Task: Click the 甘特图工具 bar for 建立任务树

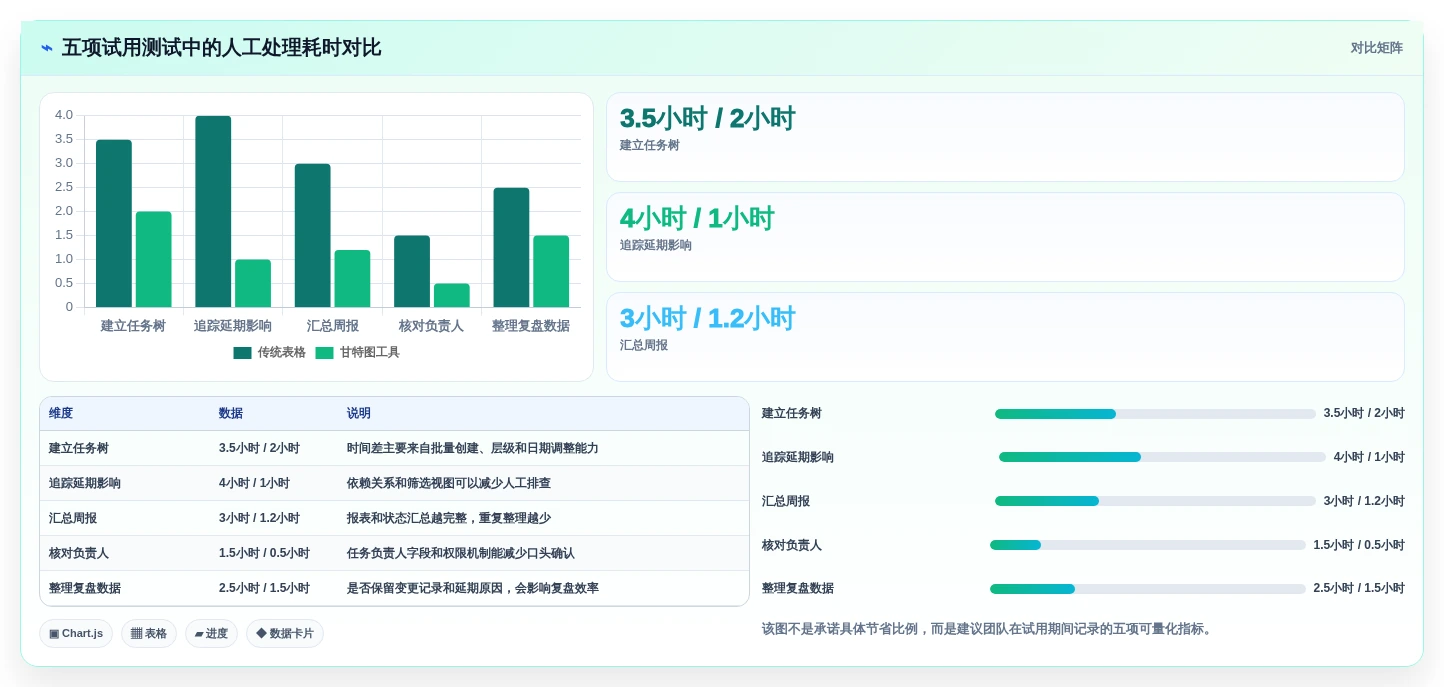Action: point(154,259)
